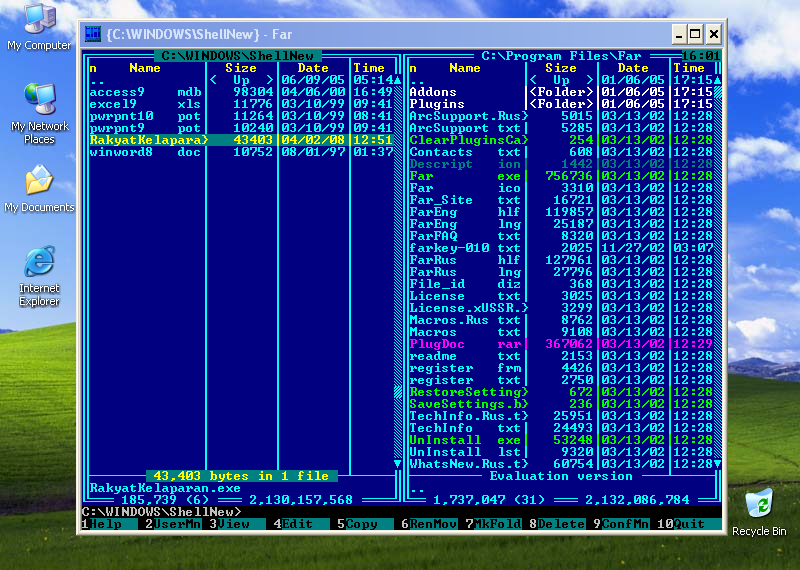Screen dimensions: 800x570
Task: Select the RestoreSetting file row
Action: pos(561,392)
